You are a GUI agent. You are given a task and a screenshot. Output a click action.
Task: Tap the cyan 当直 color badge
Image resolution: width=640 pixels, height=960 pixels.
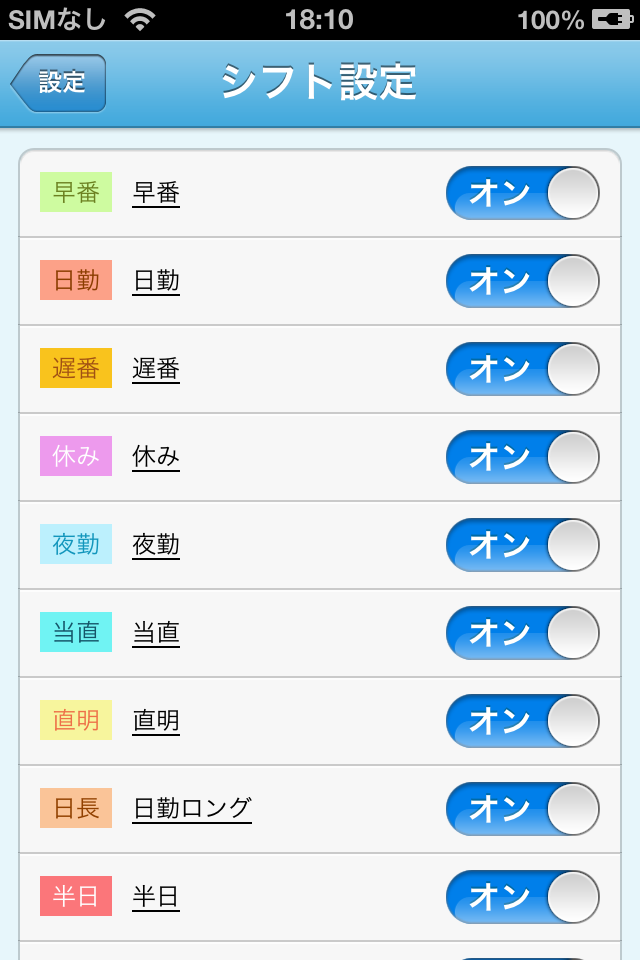pyautogui.click(x=76, y=632)
